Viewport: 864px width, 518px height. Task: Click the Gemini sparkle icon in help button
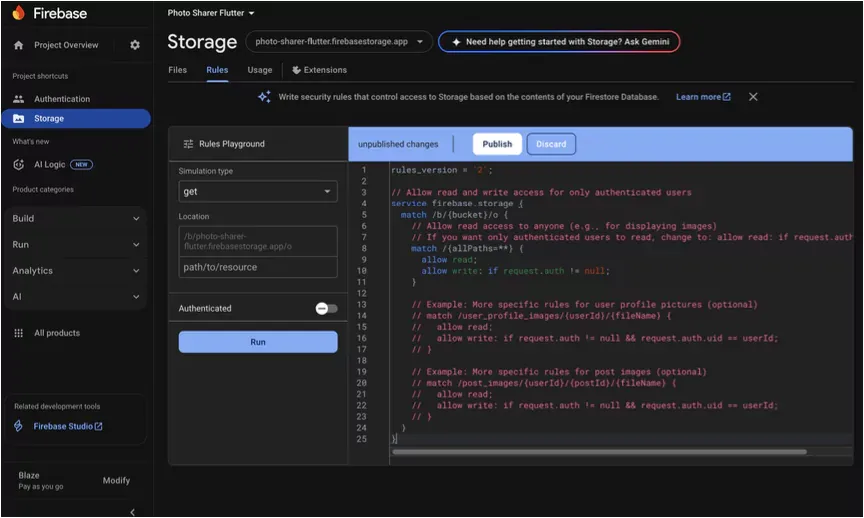pyautogui.click(x=456, y=42)
